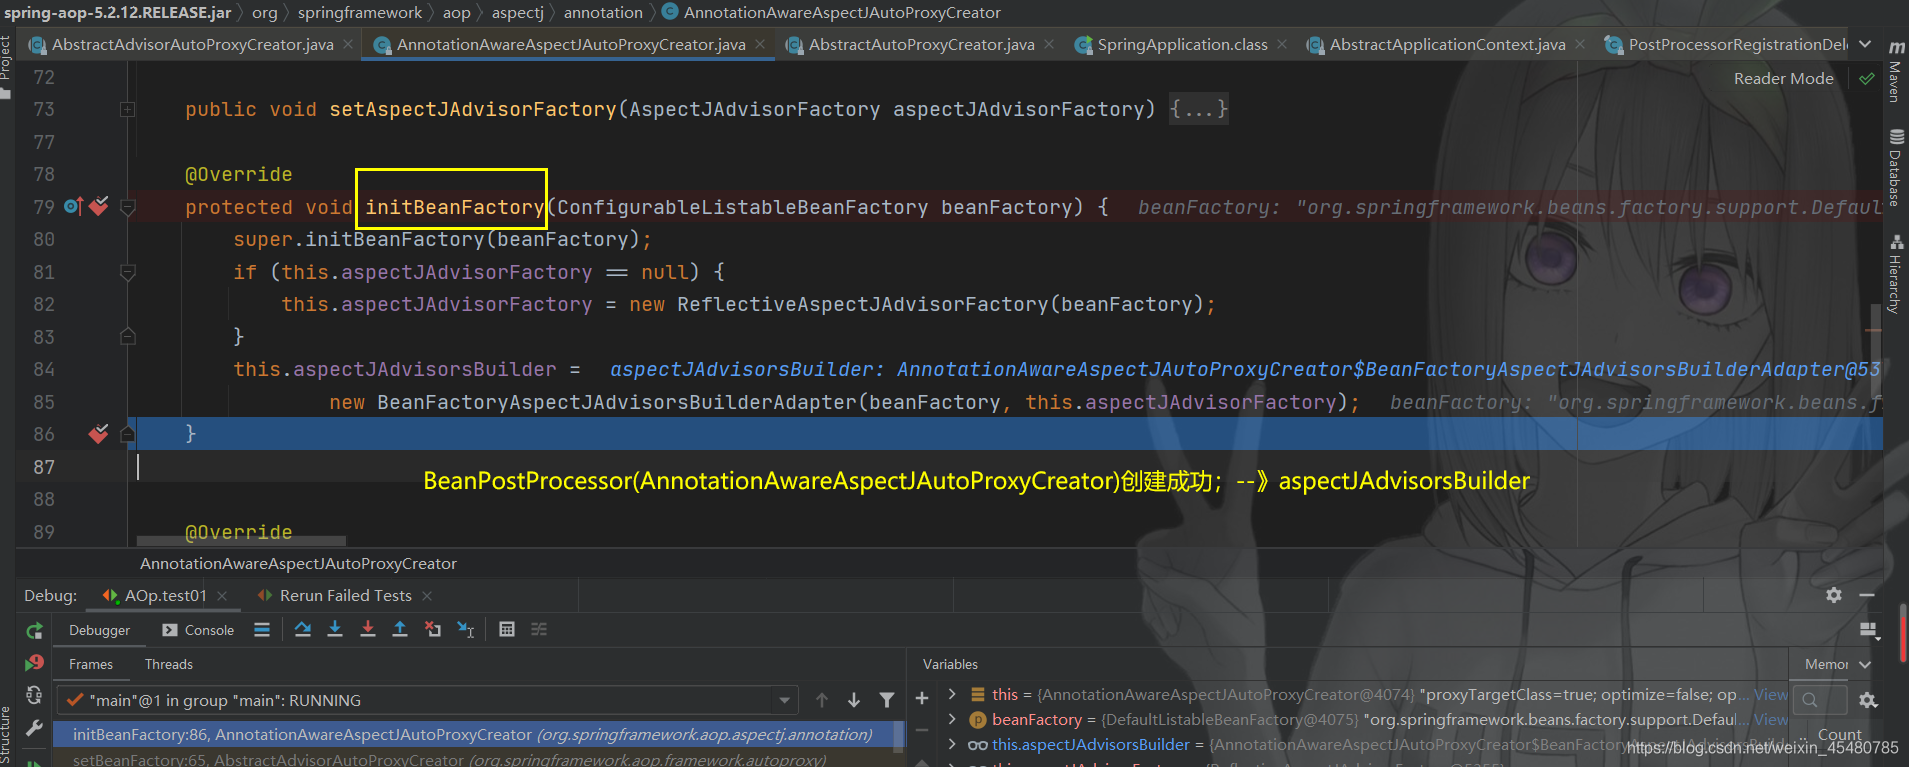Click the Drop Frame icon
This screenshot has width=1909, height=767.
(x=433, y=629)
